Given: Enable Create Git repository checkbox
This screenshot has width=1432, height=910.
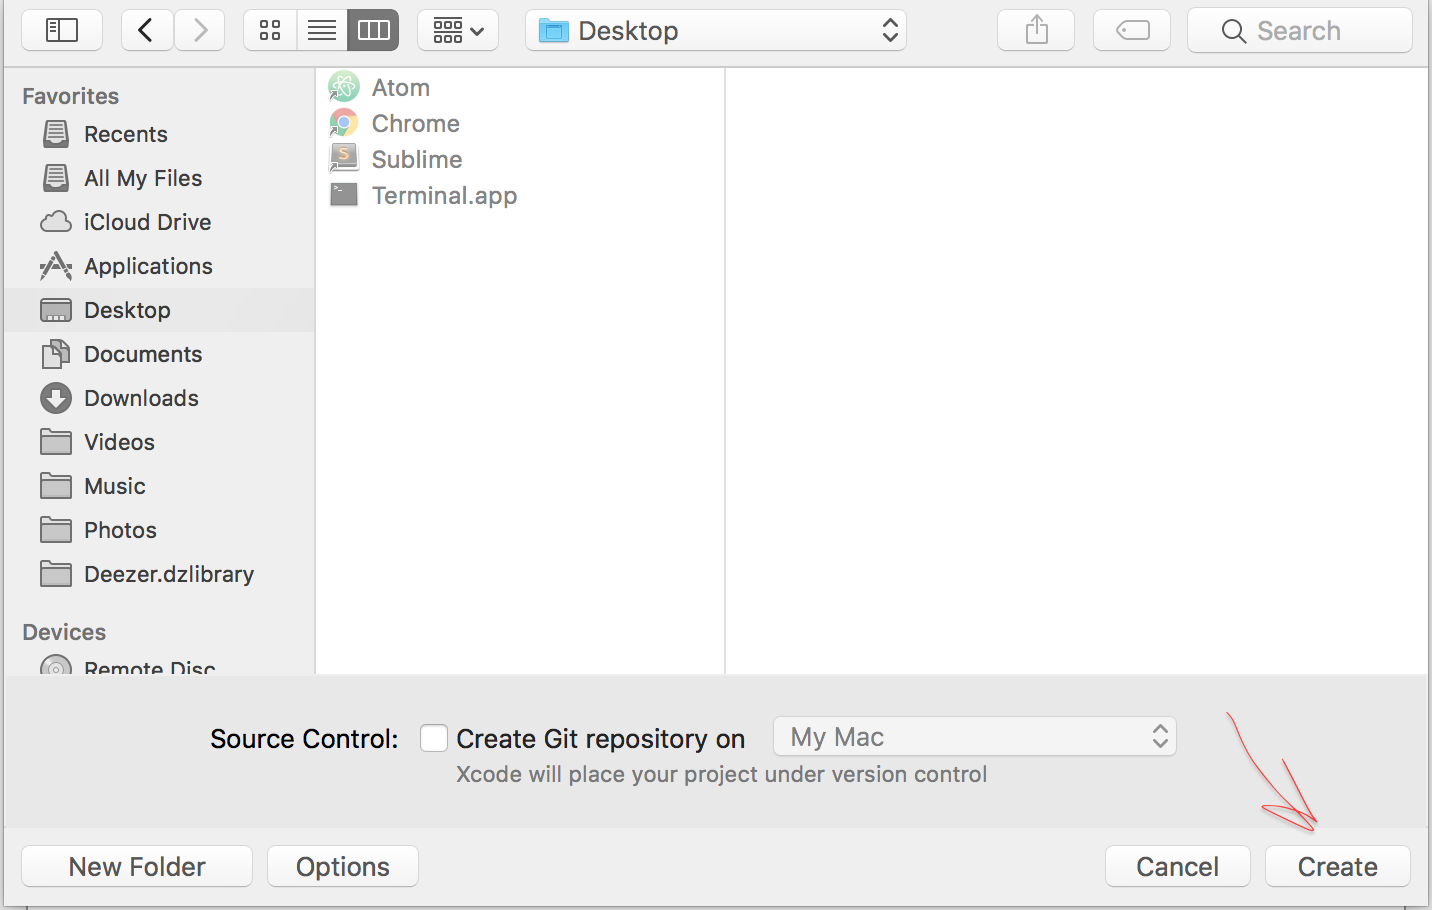Looking at the screenshot, I should click(x=434, y=738).
